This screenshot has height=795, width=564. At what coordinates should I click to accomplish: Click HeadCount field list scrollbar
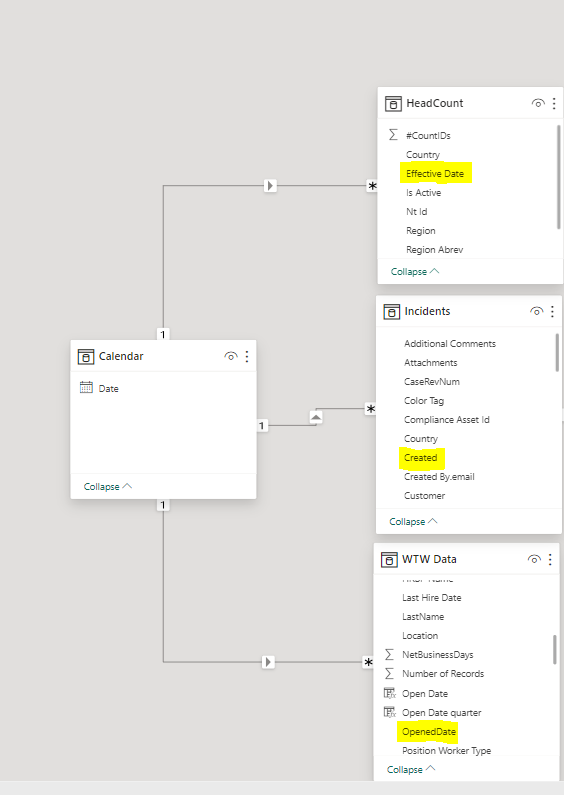[x=559, y=176]
